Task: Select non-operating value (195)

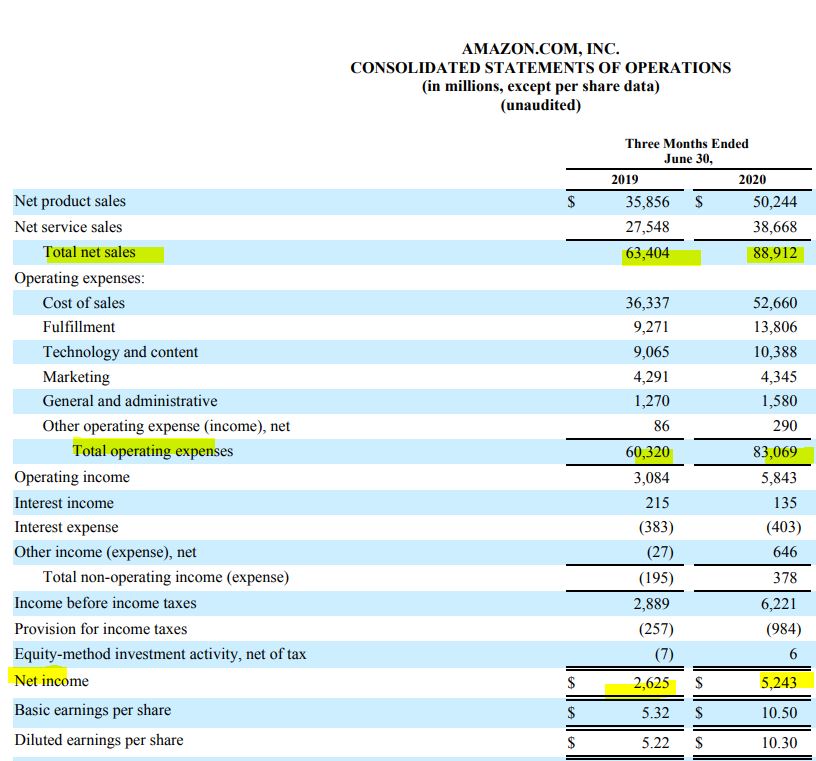Action: click(656, 578)
